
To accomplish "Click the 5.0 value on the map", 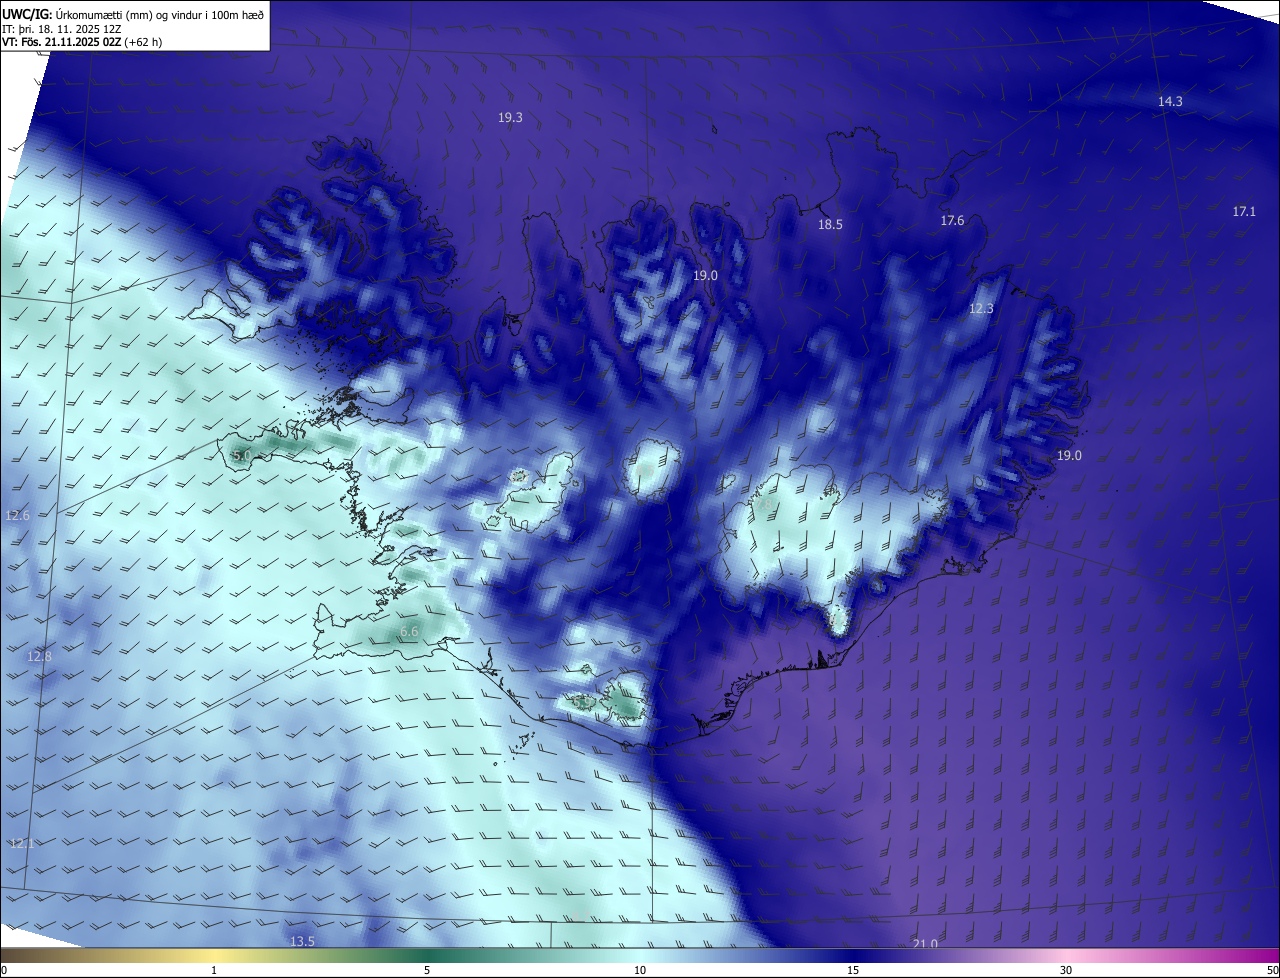I will pyautogui.click(x=241, y=455).
